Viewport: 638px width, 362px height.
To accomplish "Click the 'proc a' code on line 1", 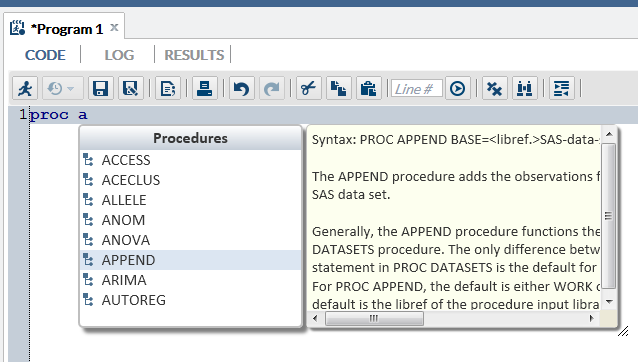I will coord(59,115).
